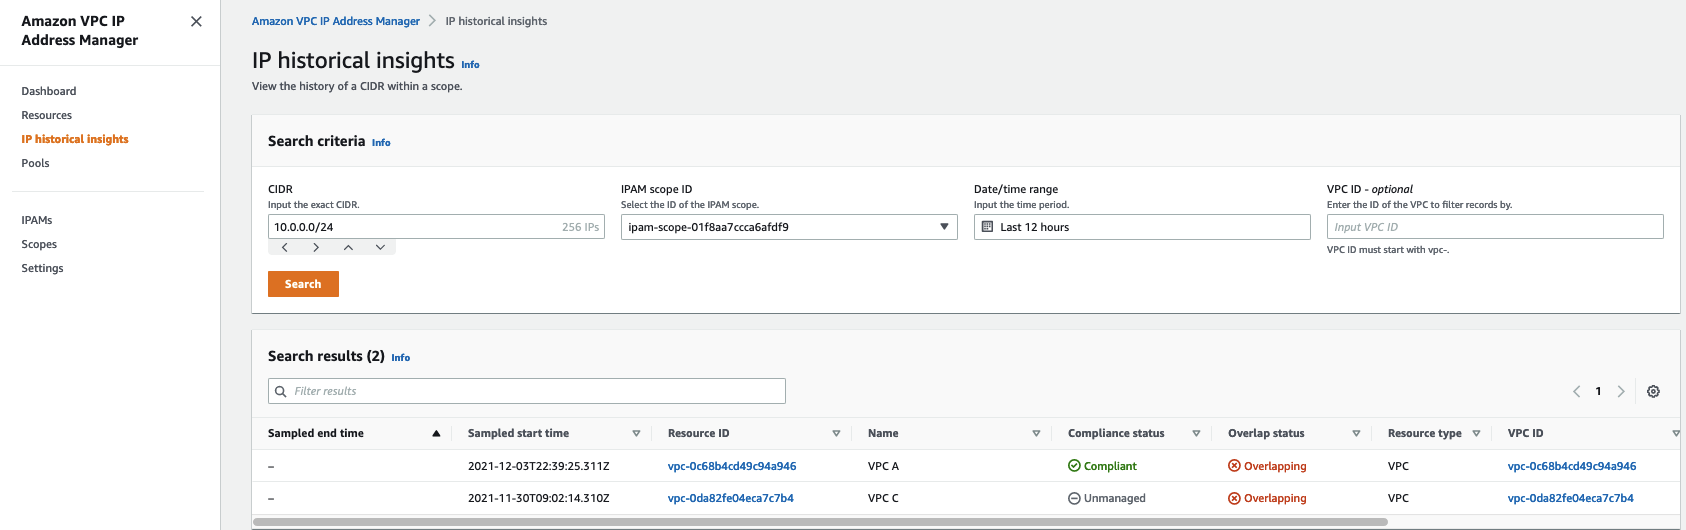Click Compliant status text
Screen dimensions: 1686x530
[x=1110, y=466]
